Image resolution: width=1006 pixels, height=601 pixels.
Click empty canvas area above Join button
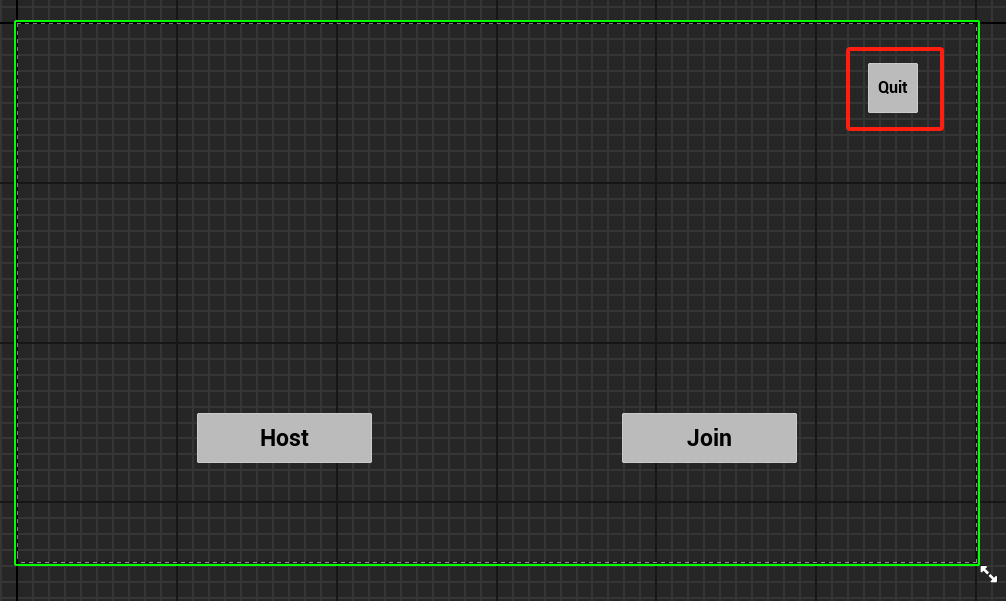click(x=709, y=330)
